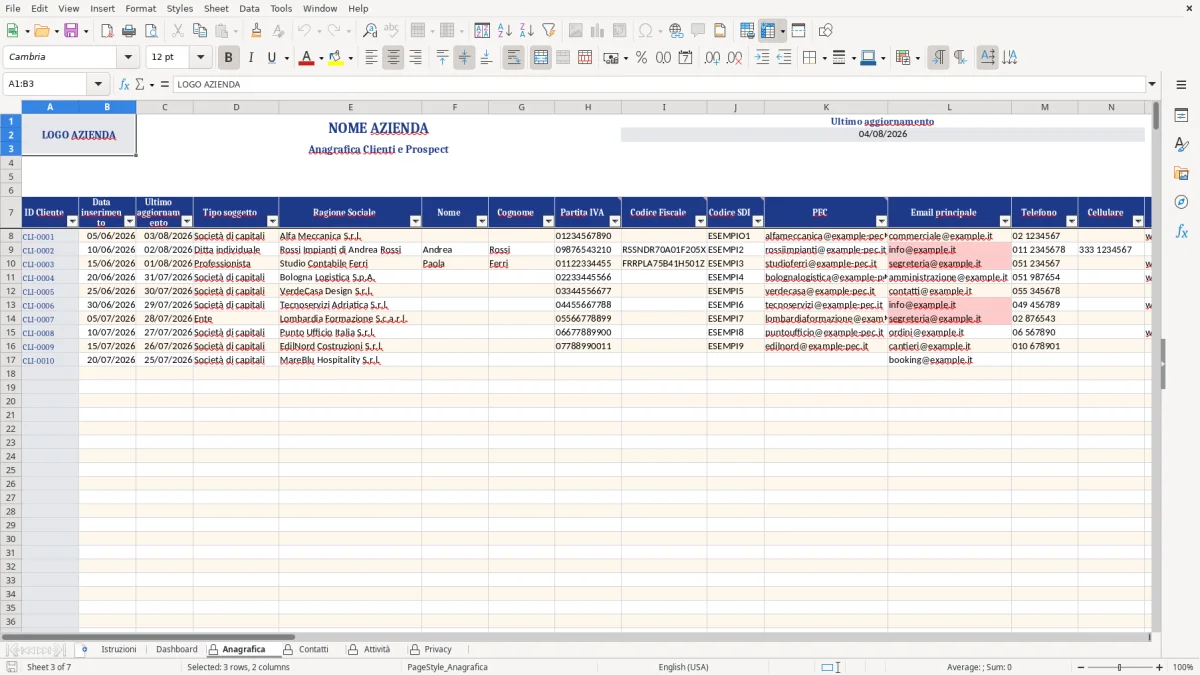
Task: Click Add Decimal Place icon
Action: pos(713,58)
